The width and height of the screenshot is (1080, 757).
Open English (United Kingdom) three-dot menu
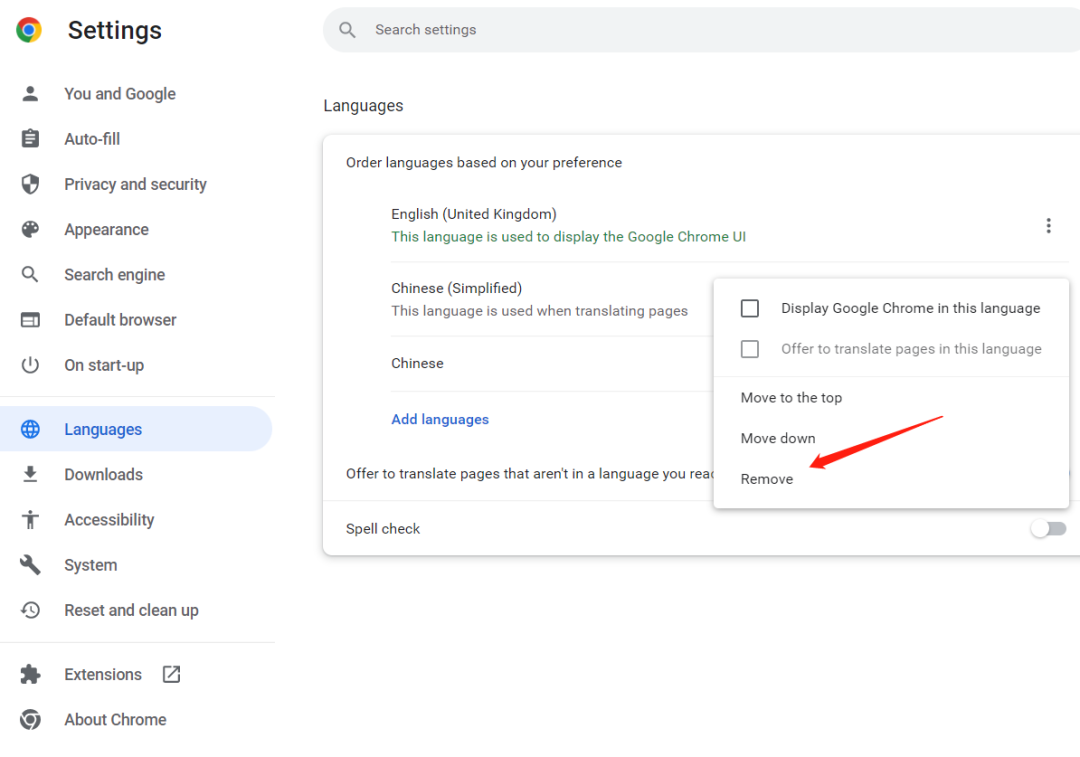1048,226
